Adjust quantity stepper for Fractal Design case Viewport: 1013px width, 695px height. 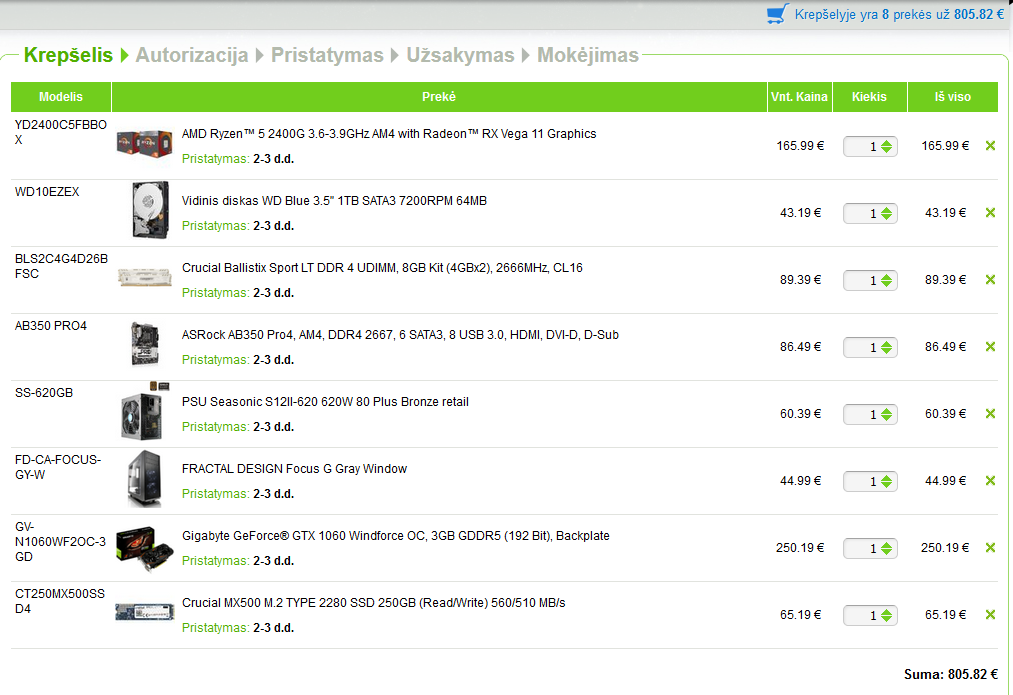coord(886,481)
